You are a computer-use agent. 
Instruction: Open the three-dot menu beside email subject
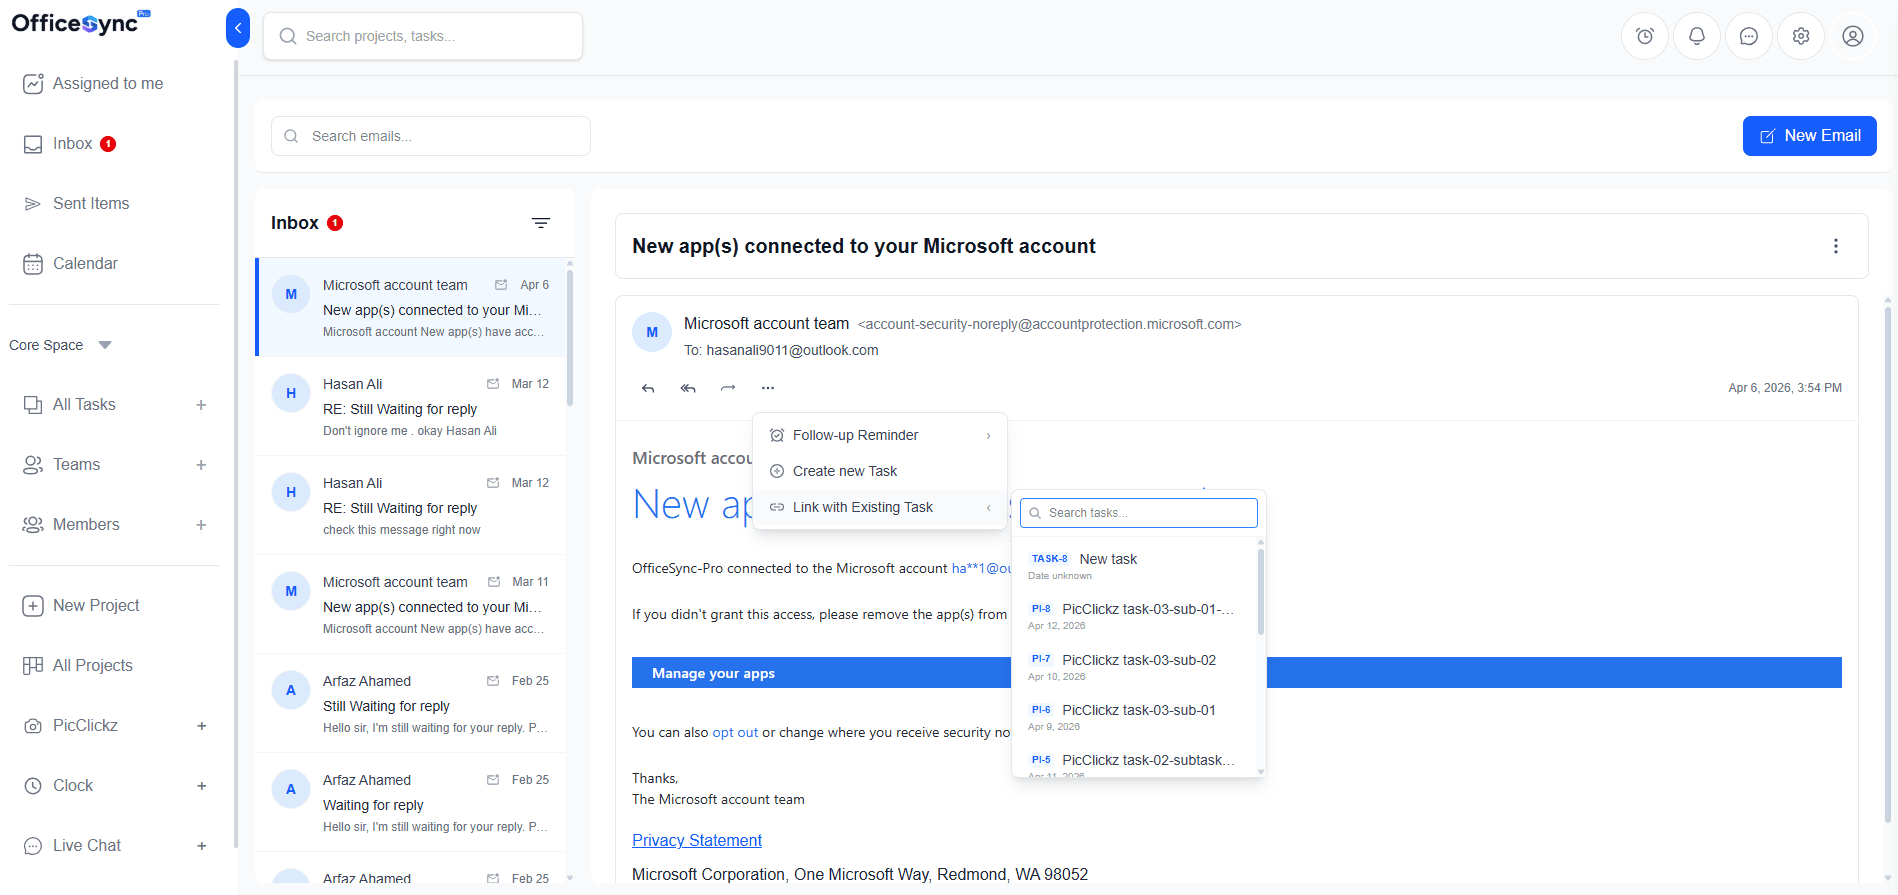(x=1836, y=246)
